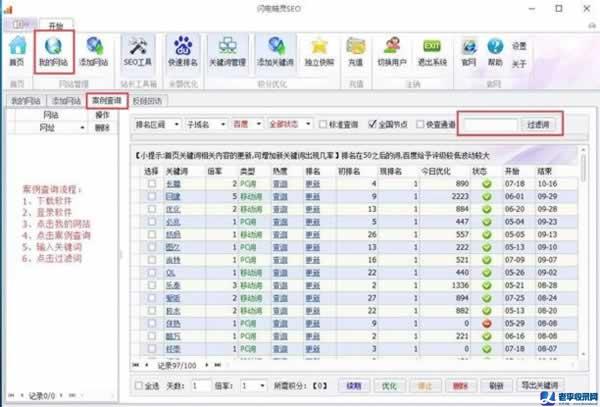Click the green status icon in row ending 10-16
The image size is (600, 407).
point(486,184)
